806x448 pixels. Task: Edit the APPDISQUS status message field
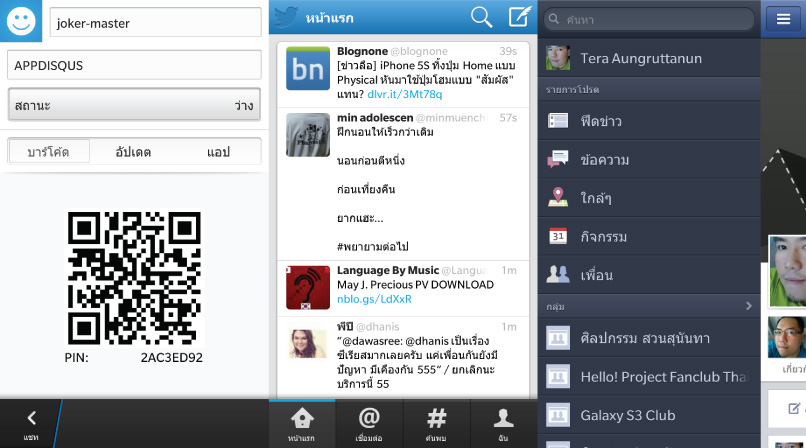pyautogui.click(x=134, y=65)
